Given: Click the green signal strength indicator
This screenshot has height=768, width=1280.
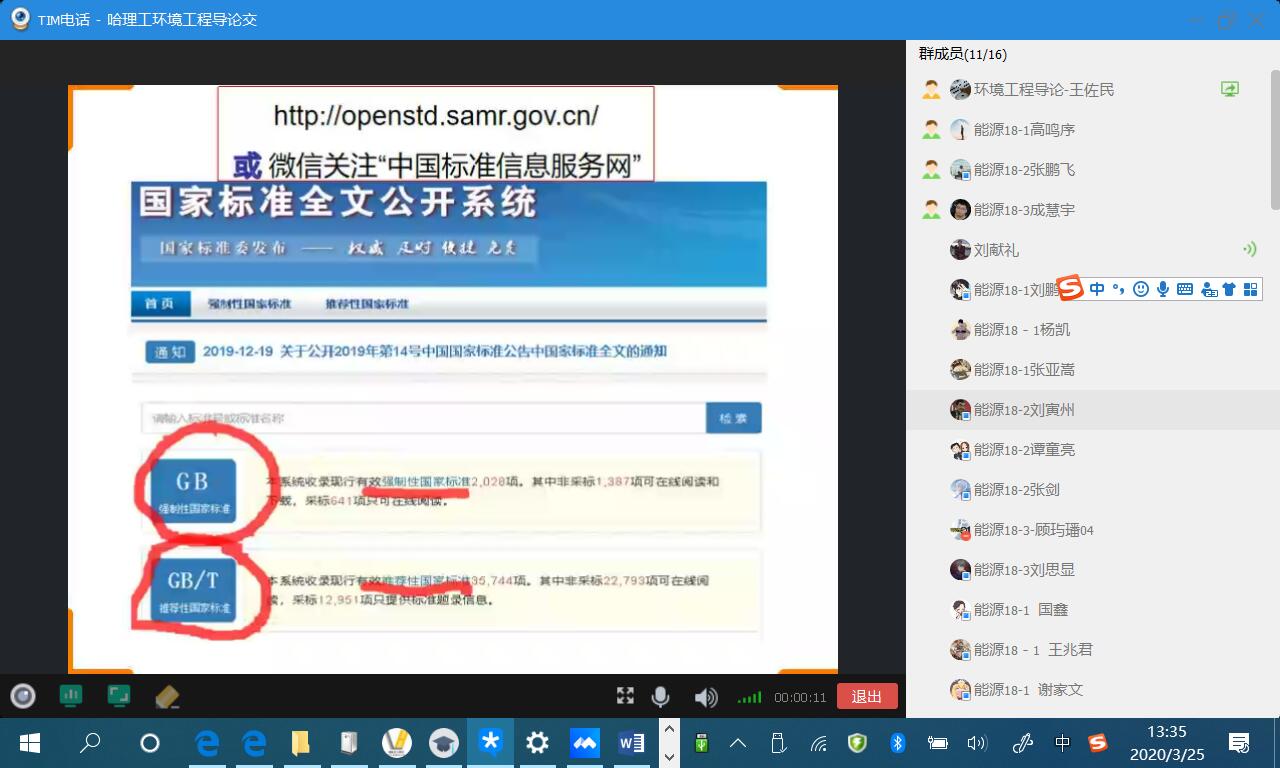Looking at the screenshot, I should [749, 698].
